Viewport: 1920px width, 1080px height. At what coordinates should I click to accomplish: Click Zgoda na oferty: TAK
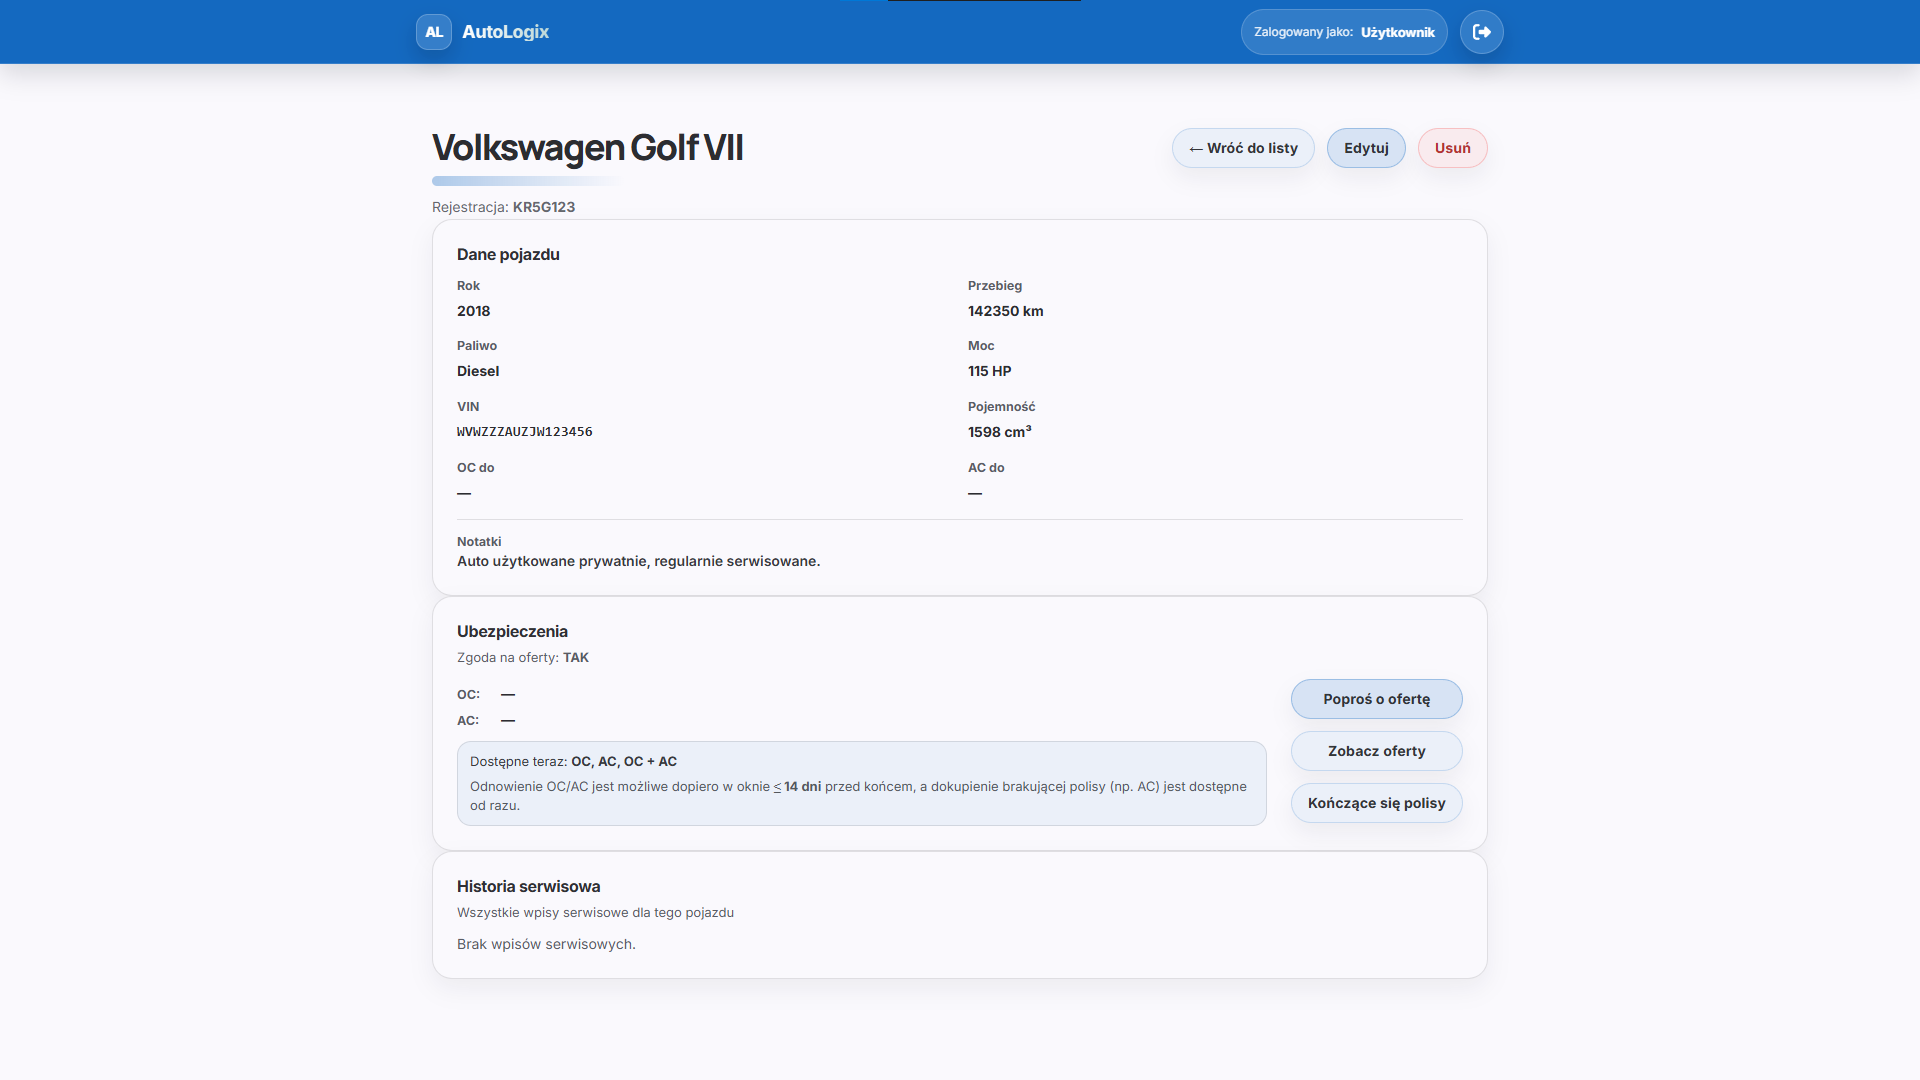click(523, 657)
